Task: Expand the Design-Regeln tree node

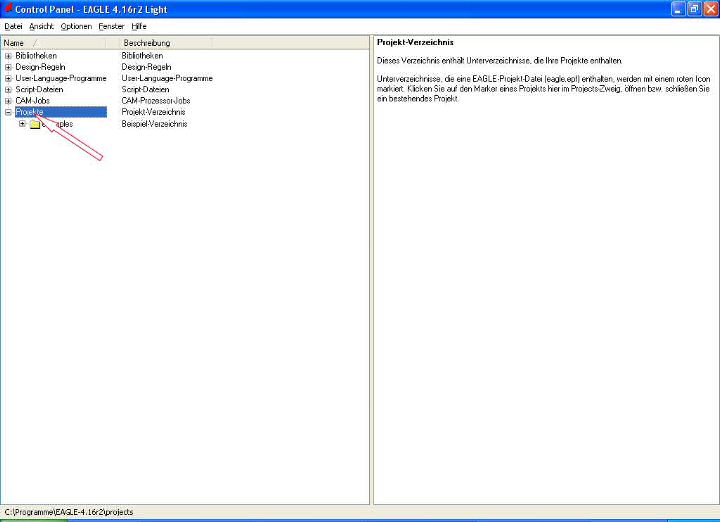Action: pyautogui.click(x=8, y=67)
